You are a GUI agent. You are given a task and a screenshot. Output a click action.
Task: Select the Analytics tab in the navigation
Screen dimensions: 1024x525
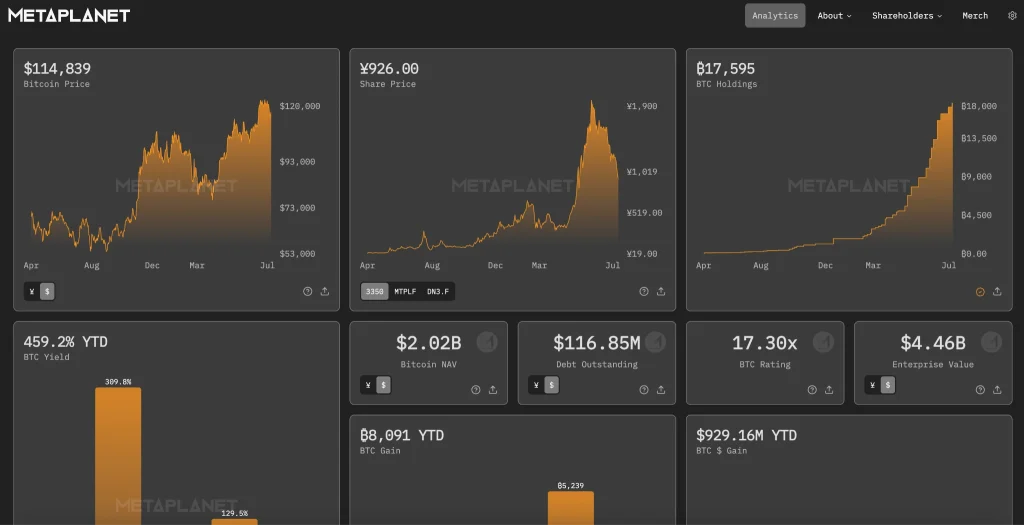point(775,16)
